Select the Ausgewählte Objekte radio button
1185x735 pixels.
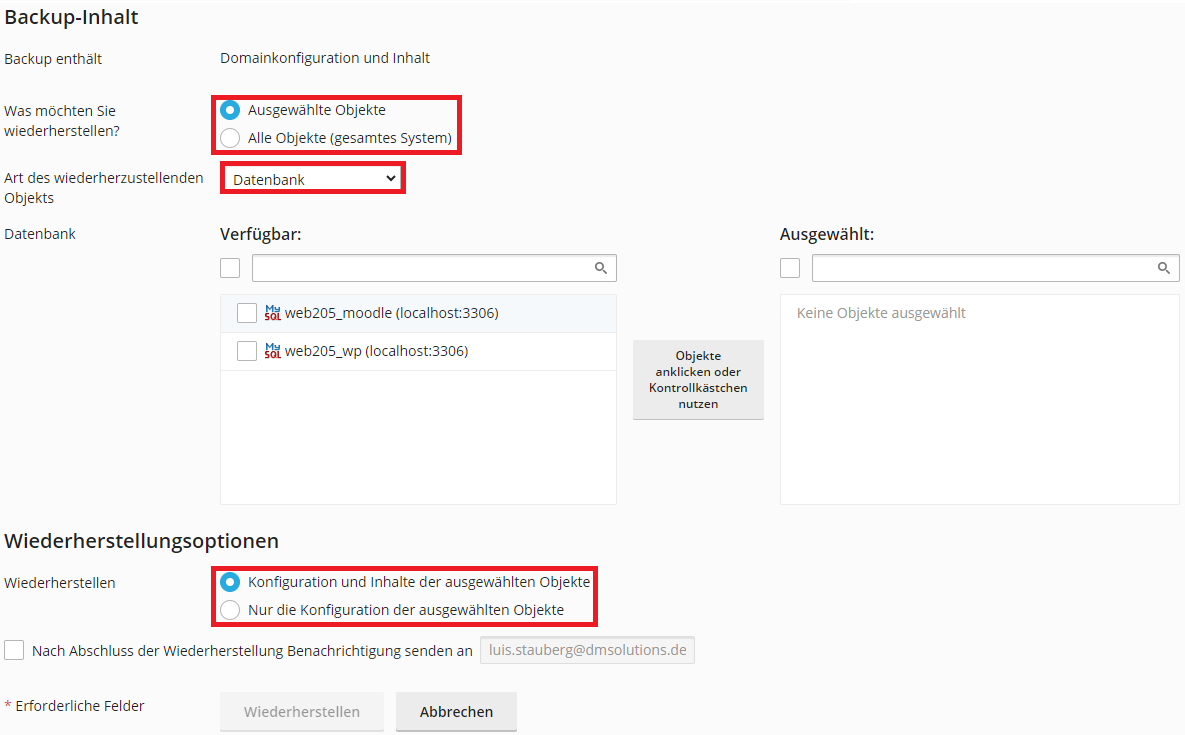coord(230,110)
